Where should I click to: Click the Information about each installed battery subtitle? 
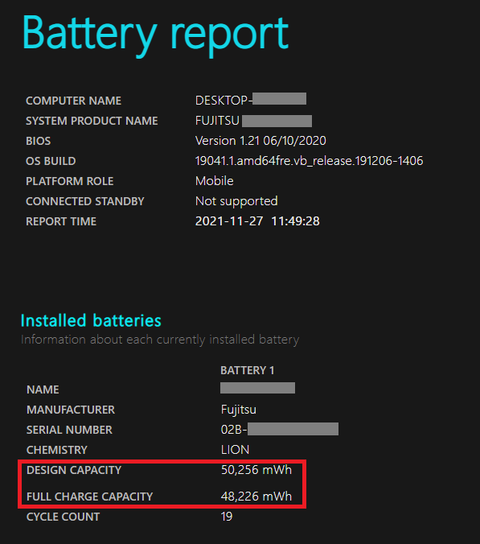[160, 339]
